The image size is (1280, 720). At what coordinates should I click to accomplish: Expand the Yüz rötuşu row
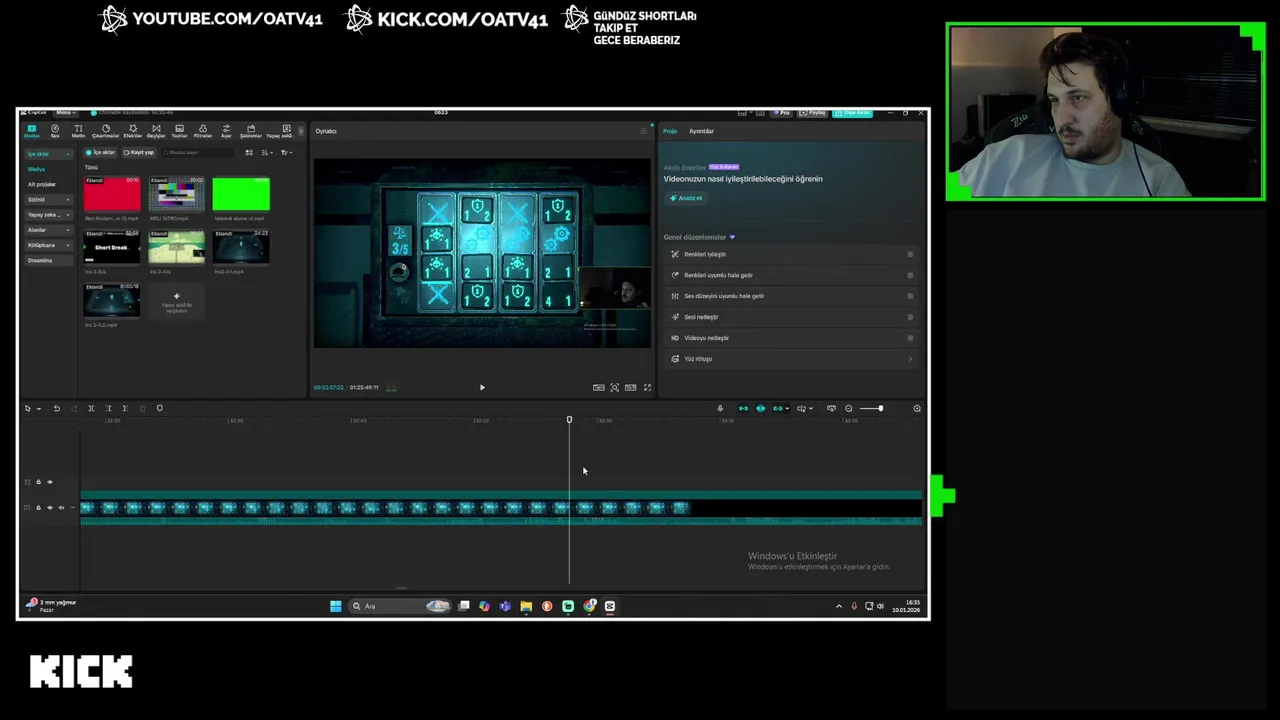tap(790, 359)
